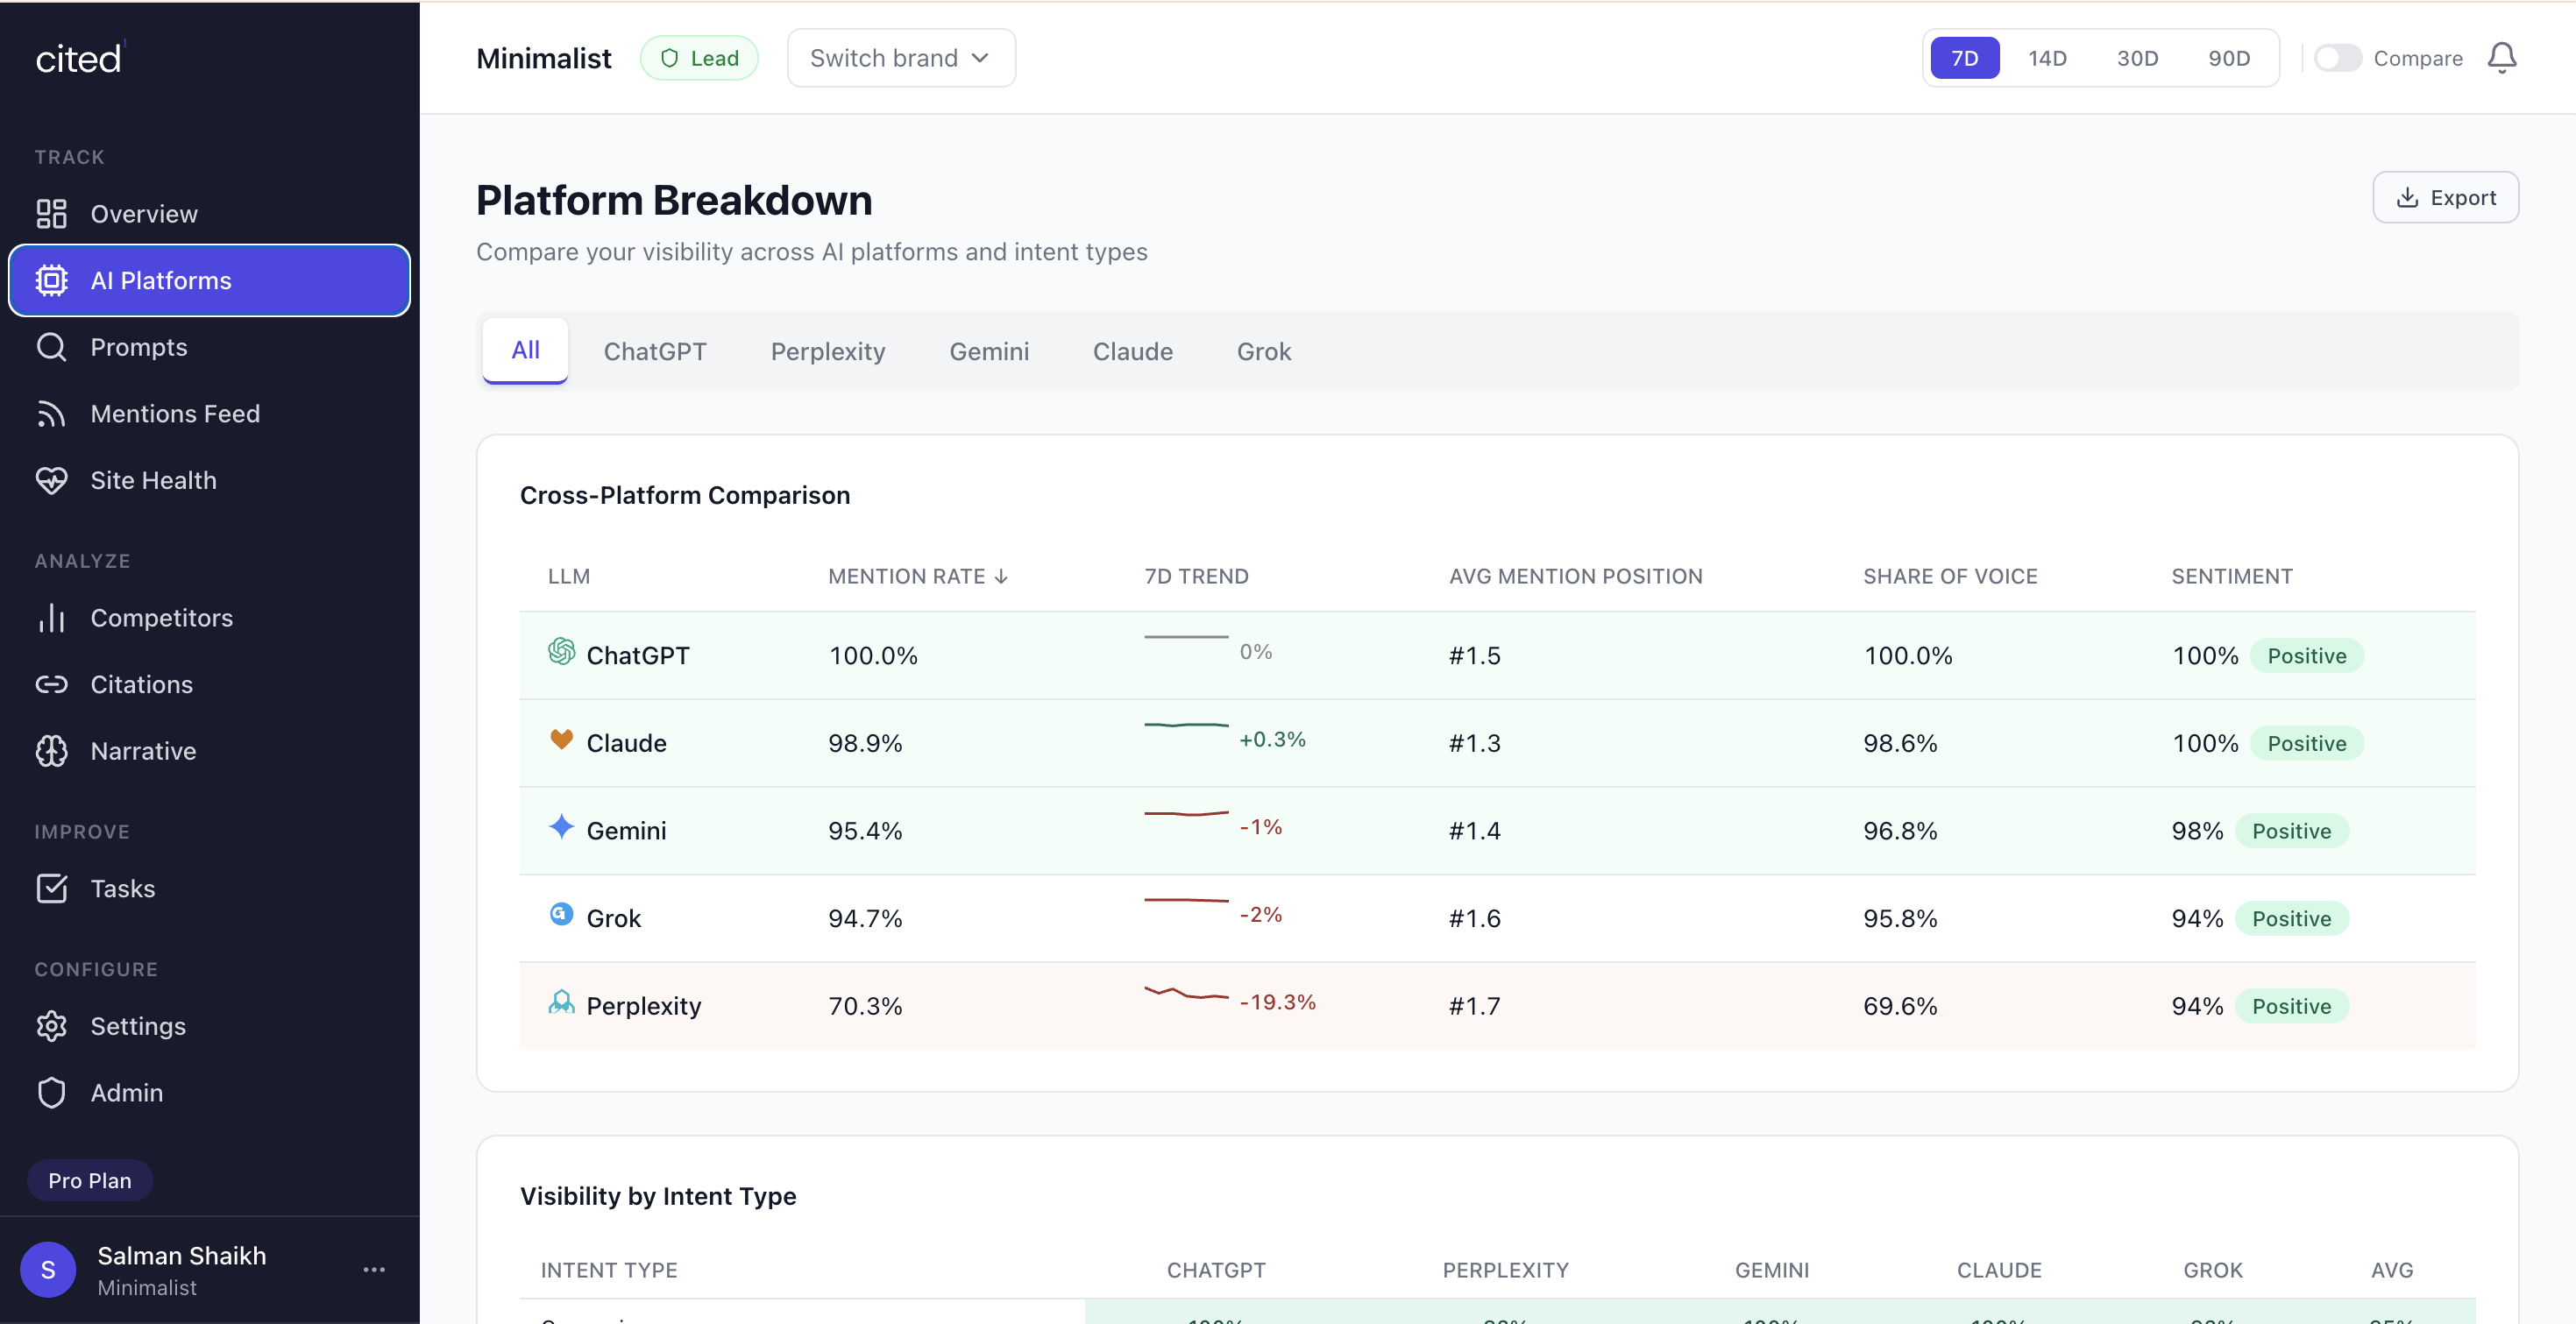Switch to the Gemini tab
Image resolution: width=2576 pixels, height=1324 pixels.
(x=989, y=352)
